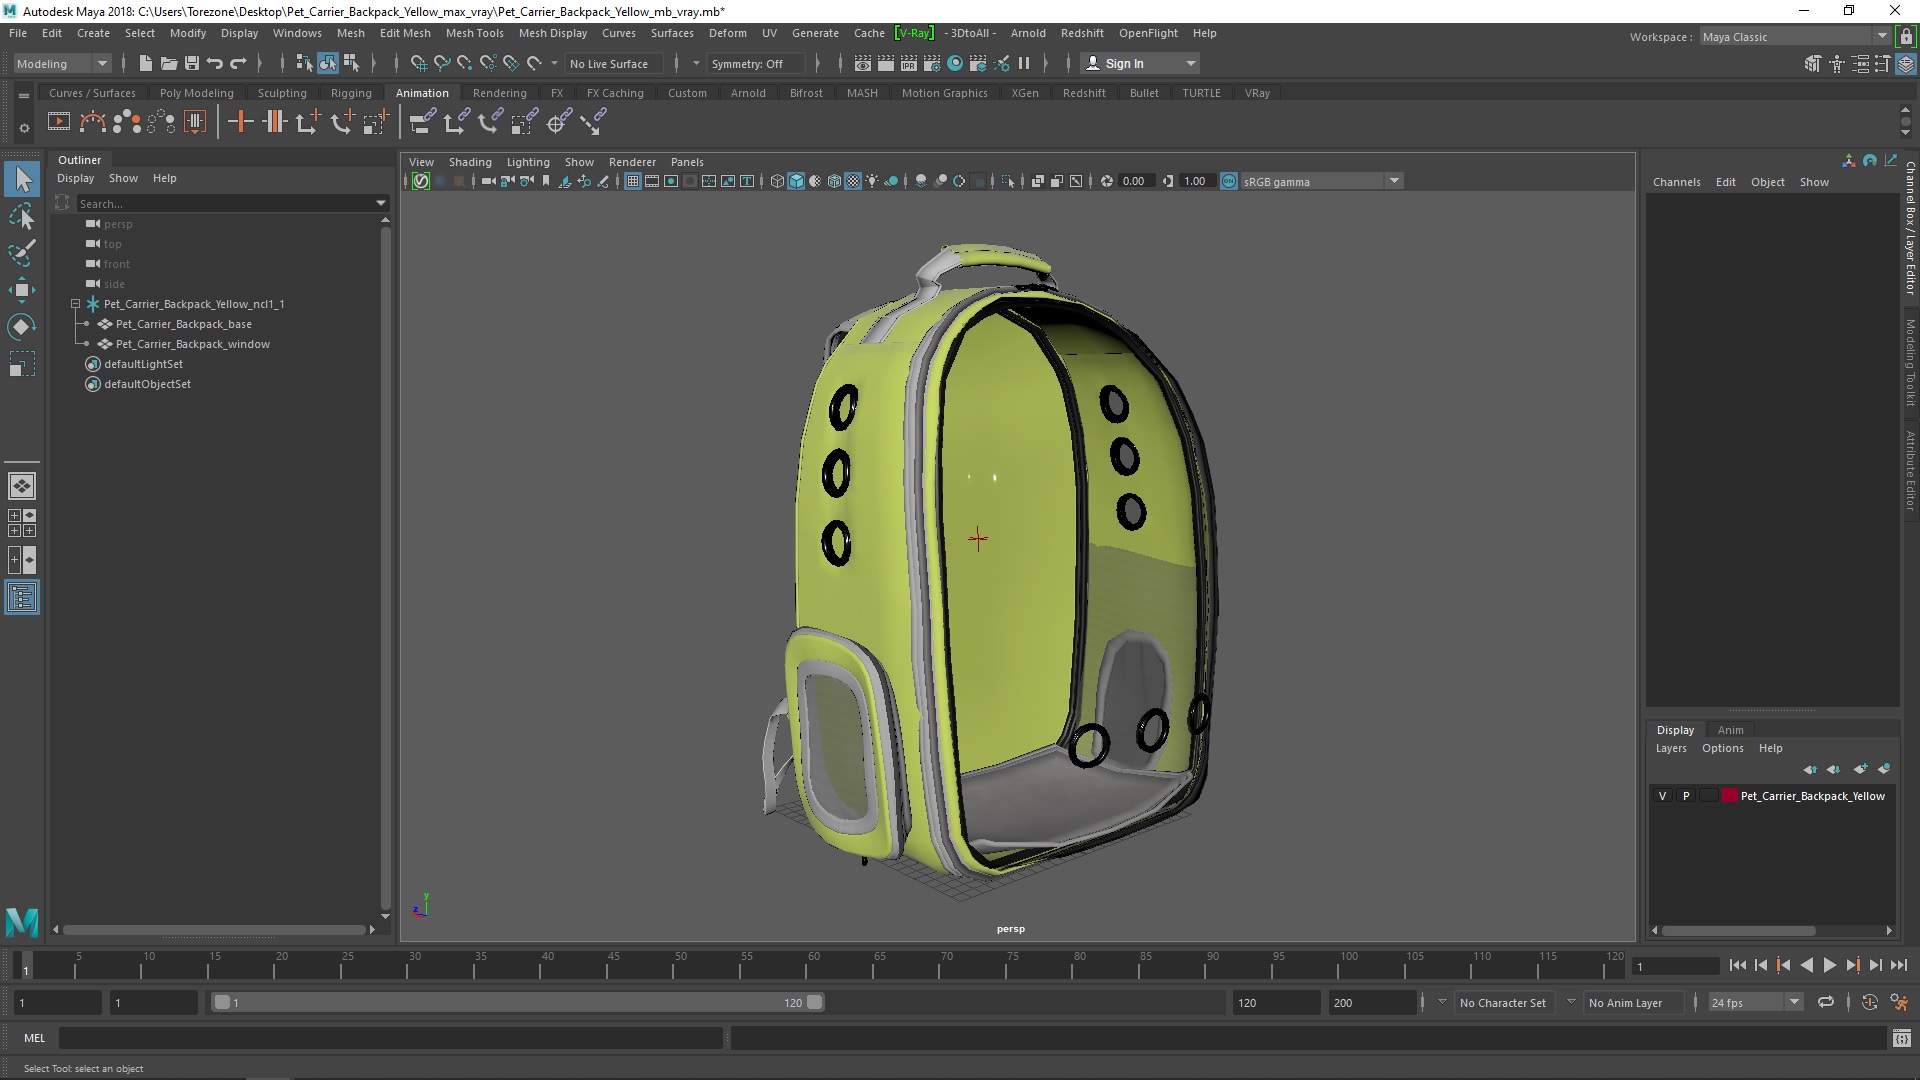Click the New Scene icon
This screenshot has height=1080, width=1920.
[x=146, y=63]
